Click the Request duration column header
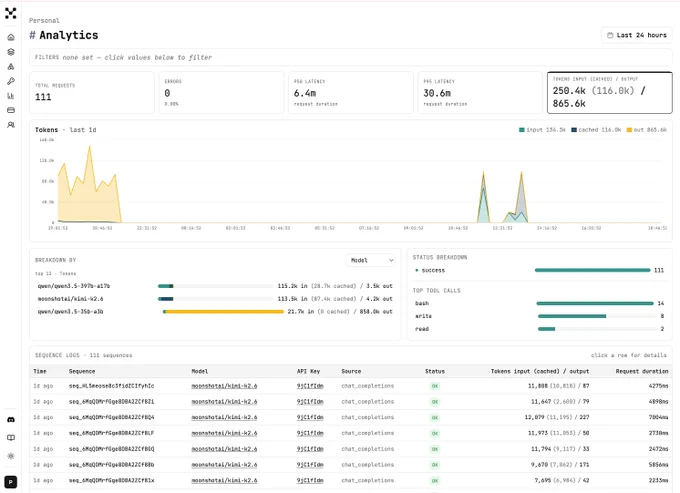 tap(642, 371)
